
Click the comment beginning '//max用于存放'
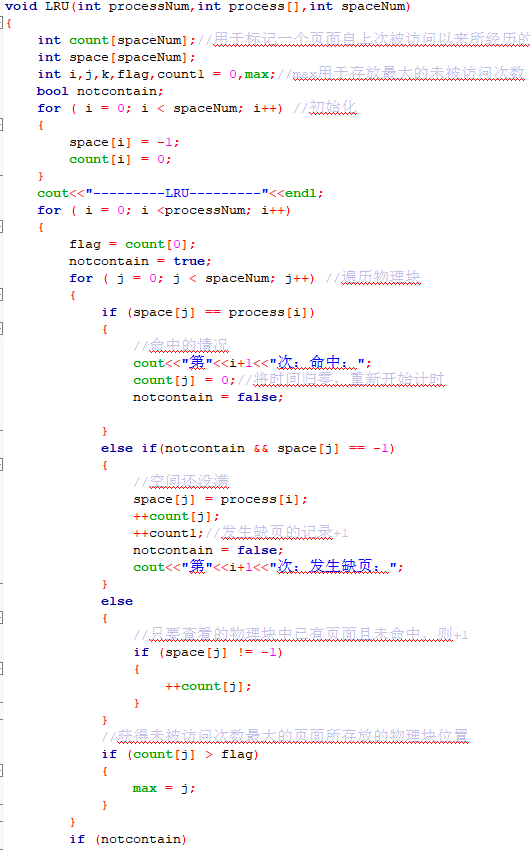[401, 73]
